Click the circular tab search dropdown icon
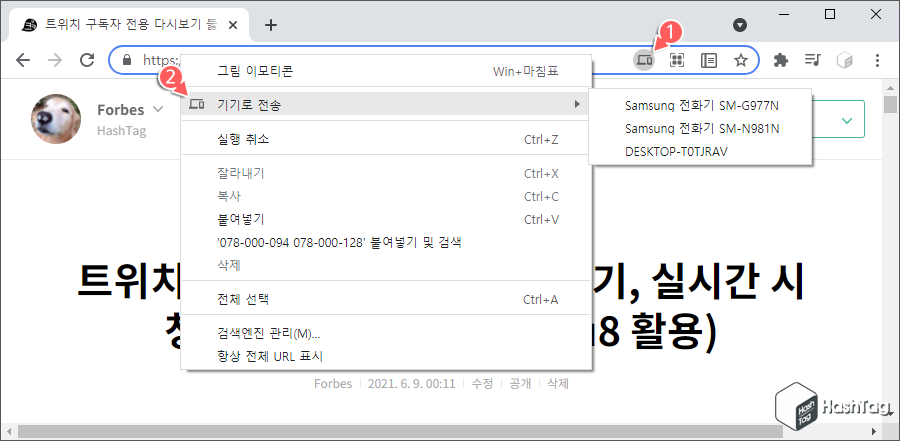 coord(740,25)
